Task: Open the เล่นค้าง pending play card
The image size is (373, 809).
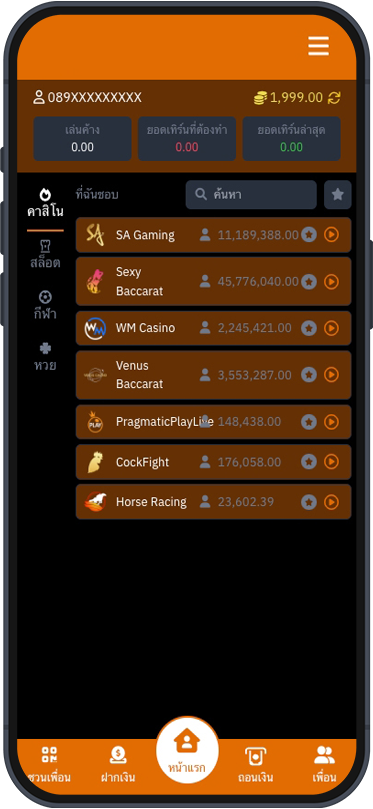Action: click(83, 139)
